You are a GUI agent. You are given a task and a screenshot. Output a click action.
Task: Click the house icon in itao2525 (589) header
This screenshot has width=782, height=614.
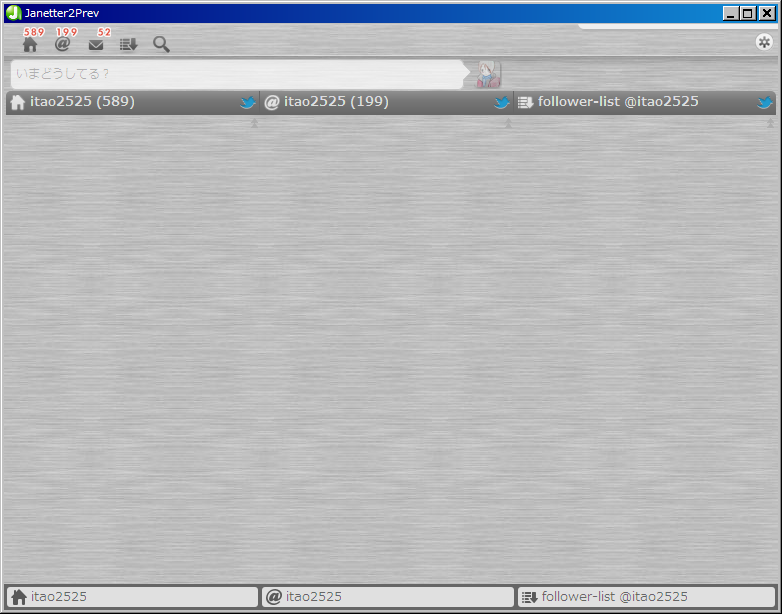(x=17, y=102)
